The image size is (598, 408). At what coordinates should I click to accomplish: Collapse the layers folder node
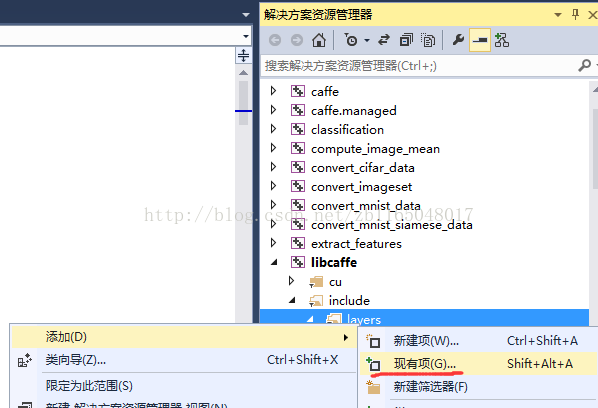(x=310, y=319)
